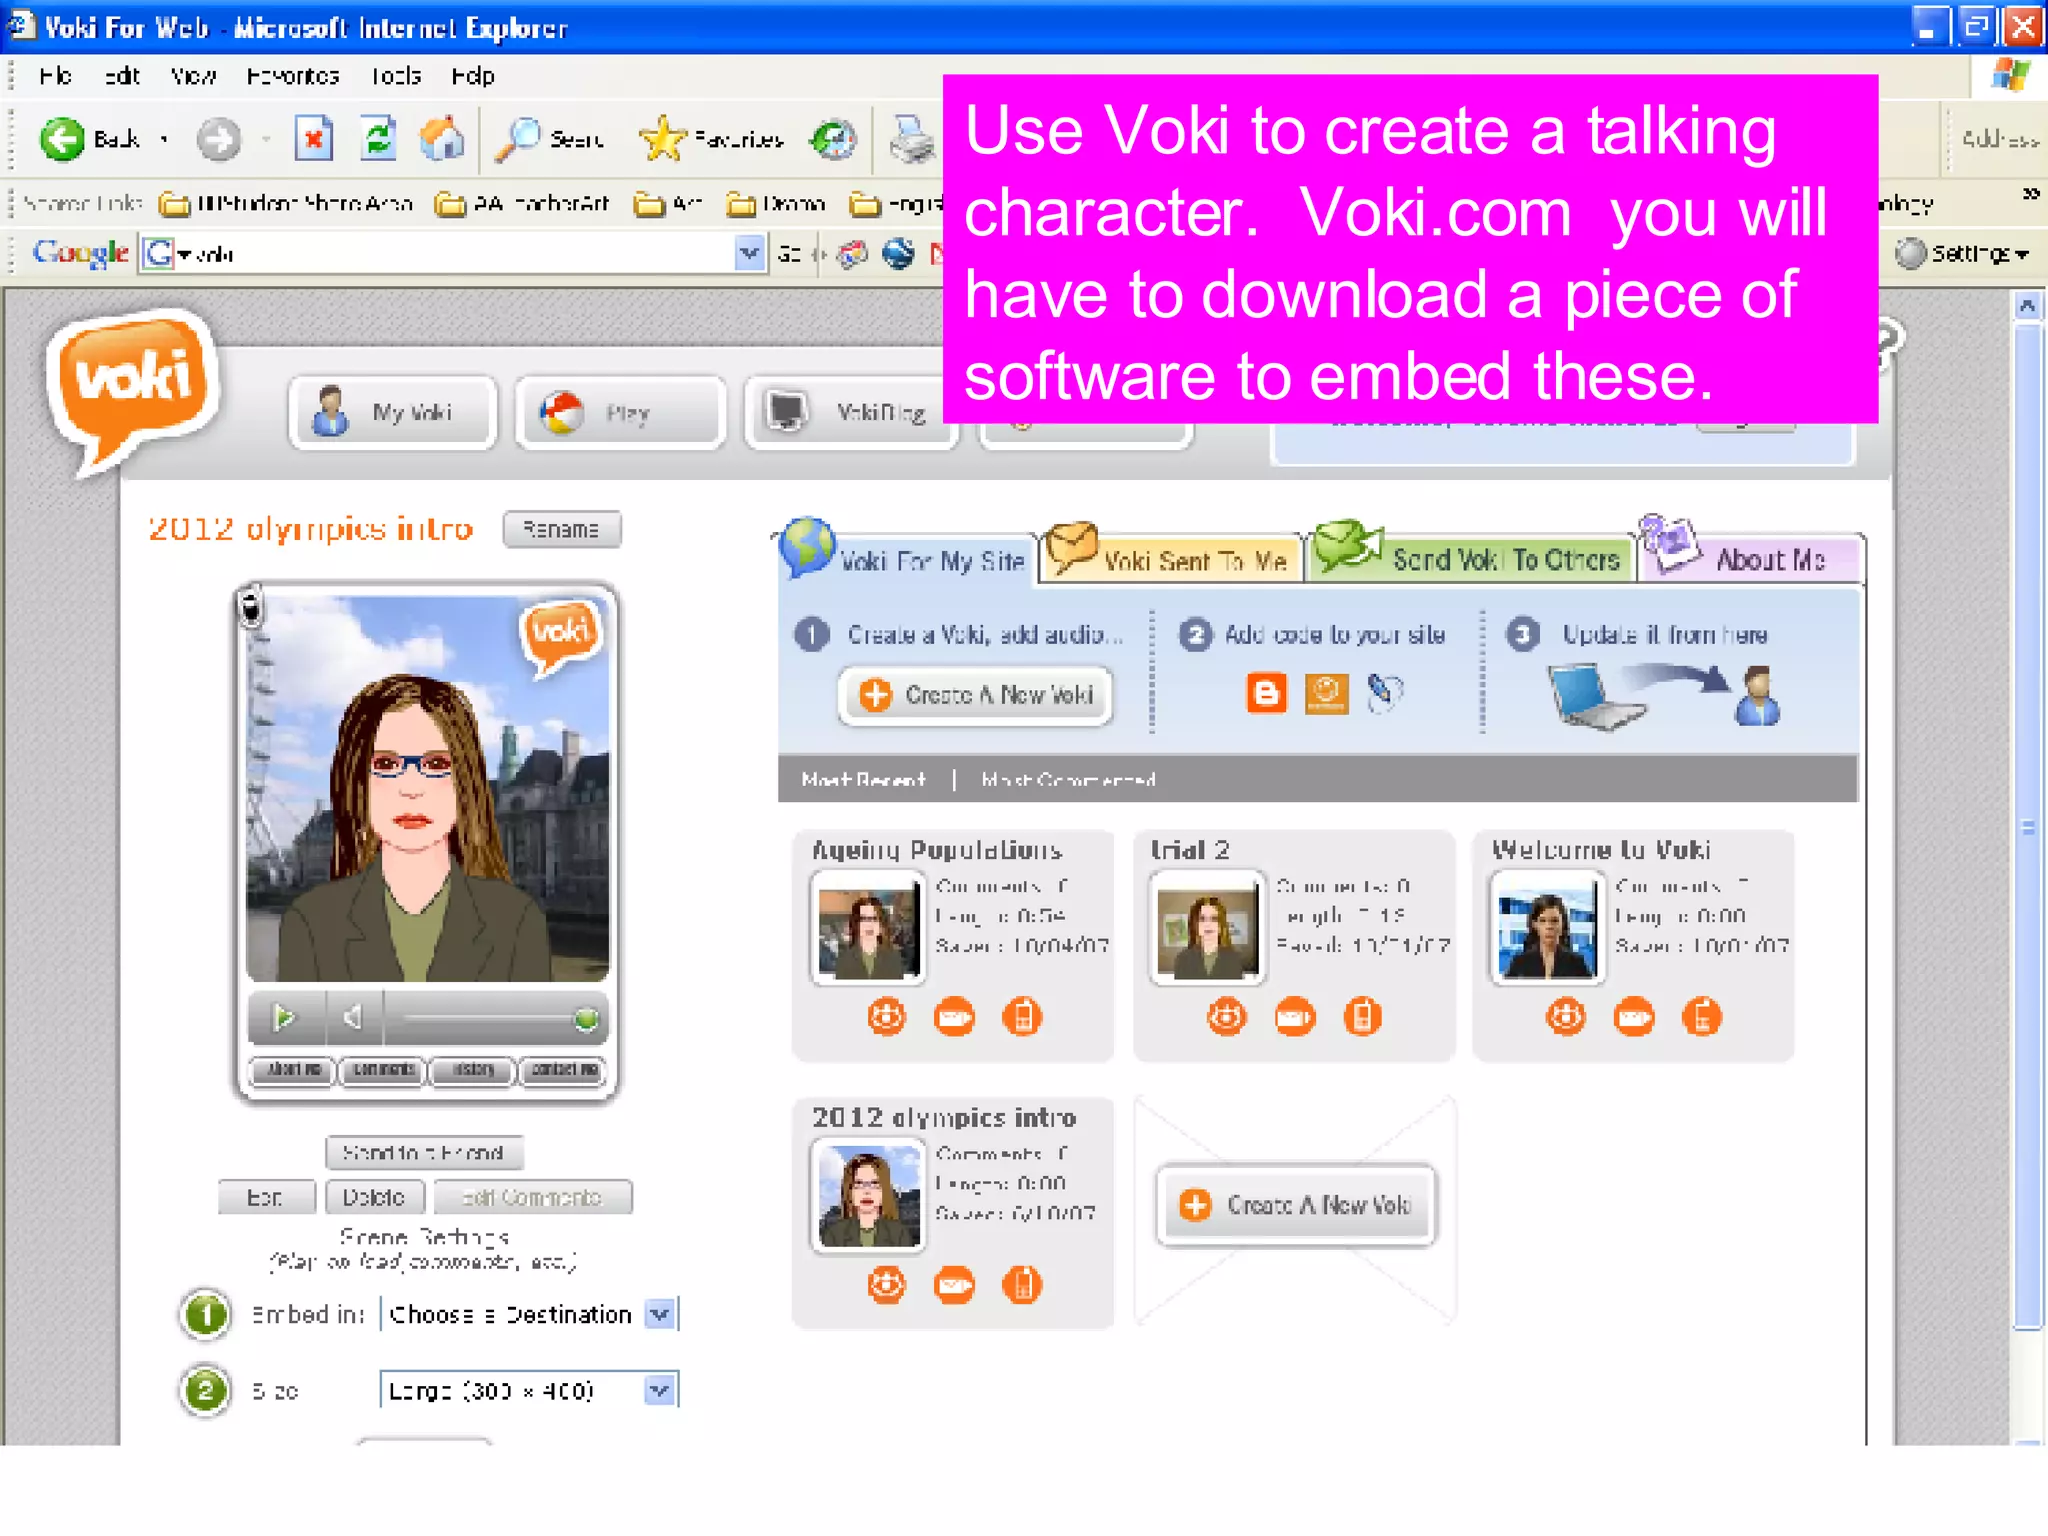Click Send to a Friend button
Image resolution: width=2048 pixels, height=1536 pixels.
tap(424, 1152)
